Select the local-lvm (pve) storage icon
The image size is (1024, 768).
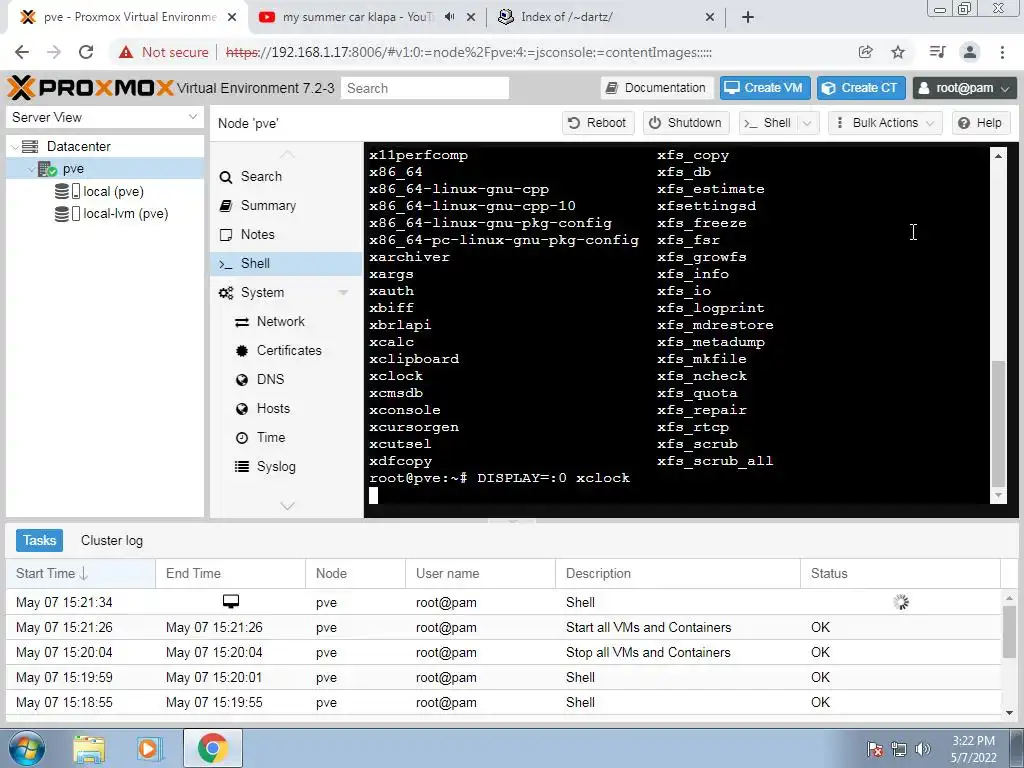pos(67,214)
